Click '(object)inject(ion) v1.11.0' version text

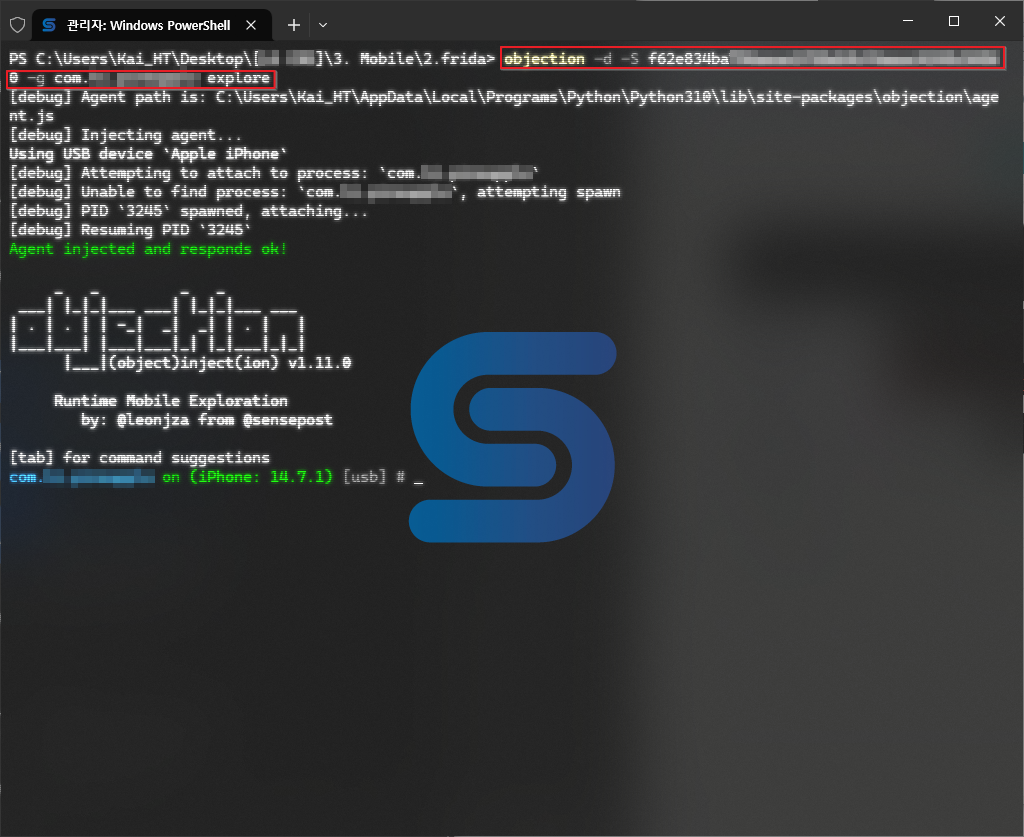point(230,362)
